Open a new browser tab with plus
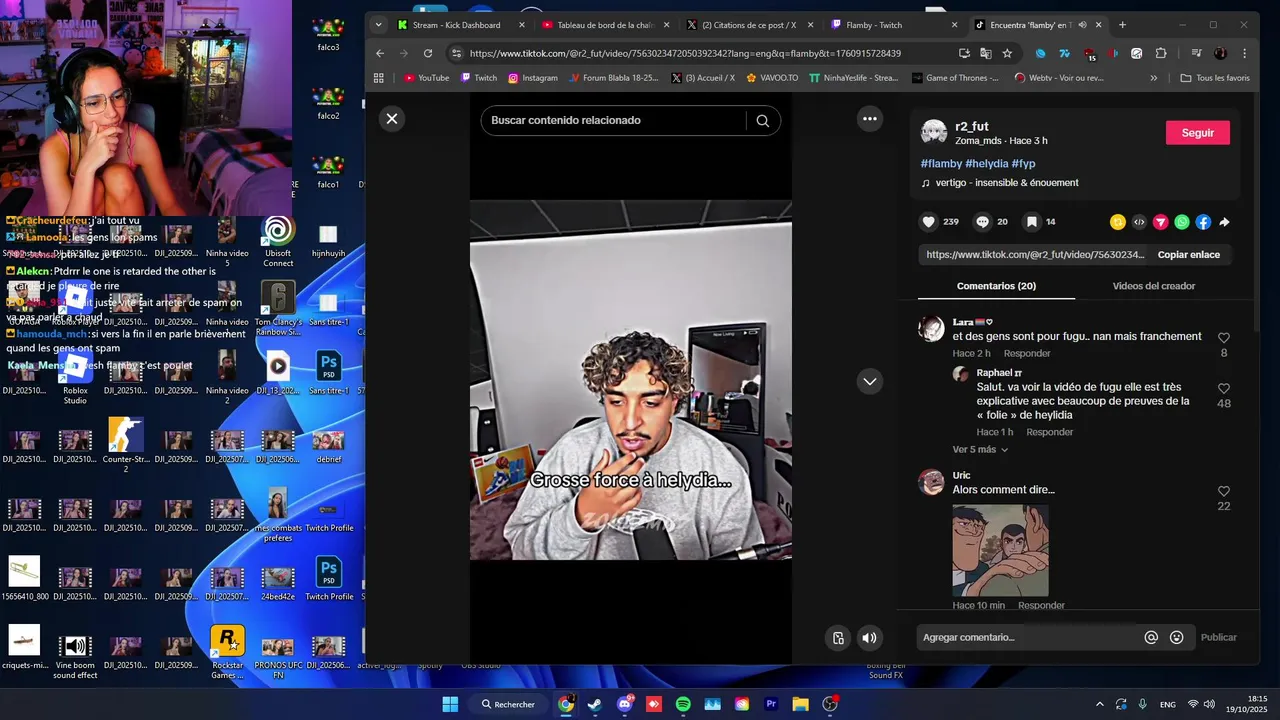Image resolution: width=1280 pixels, height=720 pixels. [1122, 25]
